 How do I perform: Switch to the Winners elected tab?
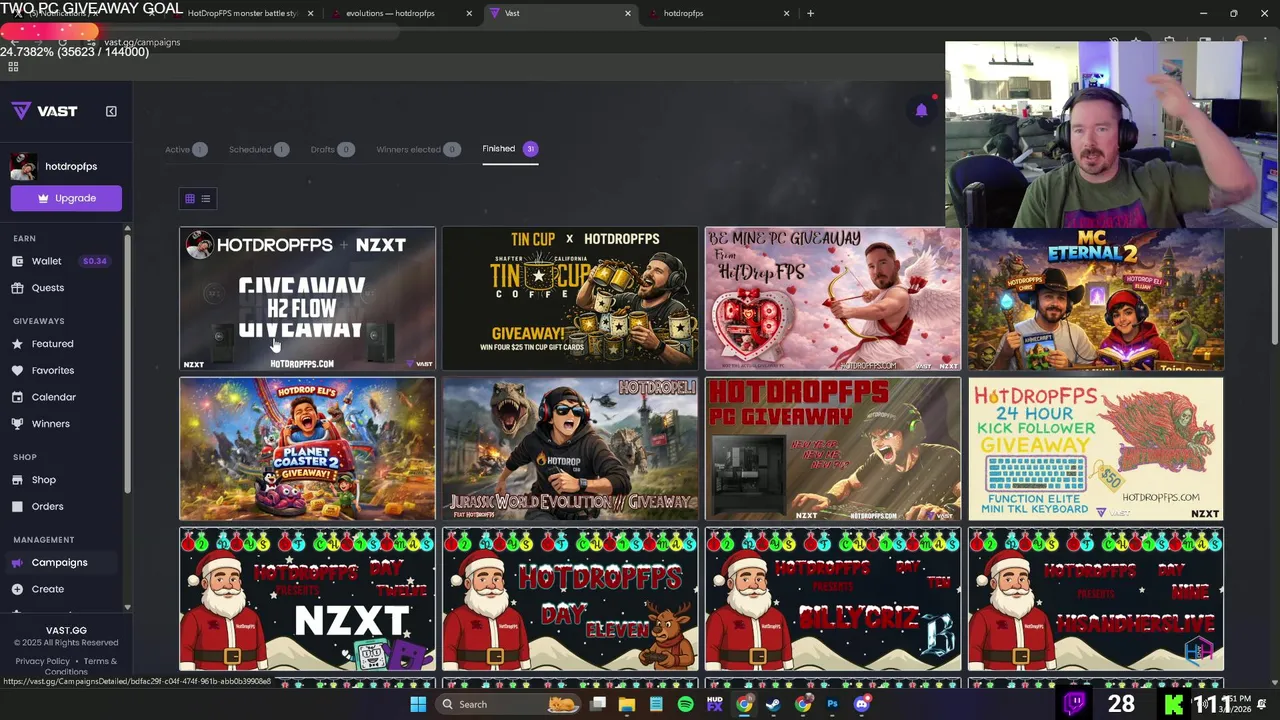tap(418, 149)
